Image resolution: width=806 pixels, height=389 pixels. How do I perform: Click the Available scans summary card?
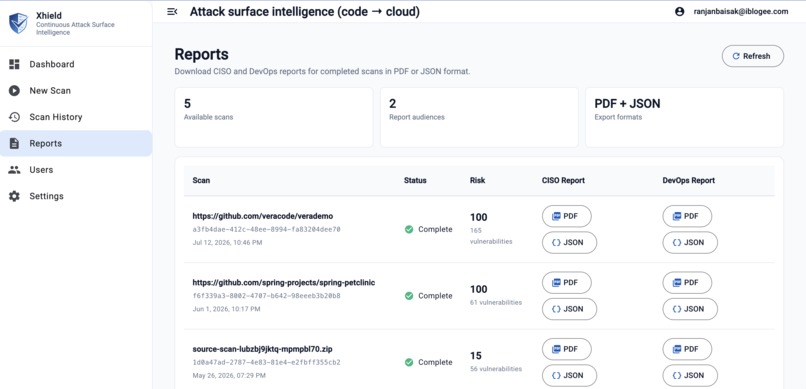[x=273, y=117]
